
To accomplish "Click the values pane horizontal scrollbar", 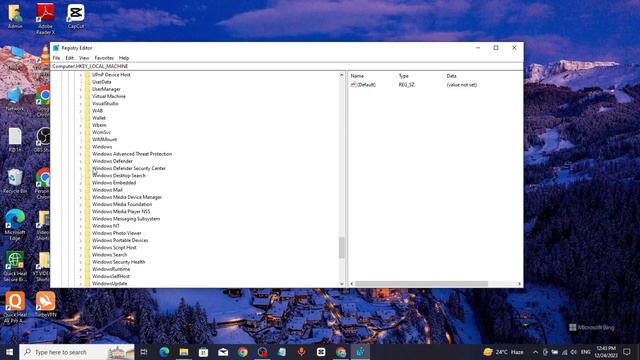I will [421, 284].
